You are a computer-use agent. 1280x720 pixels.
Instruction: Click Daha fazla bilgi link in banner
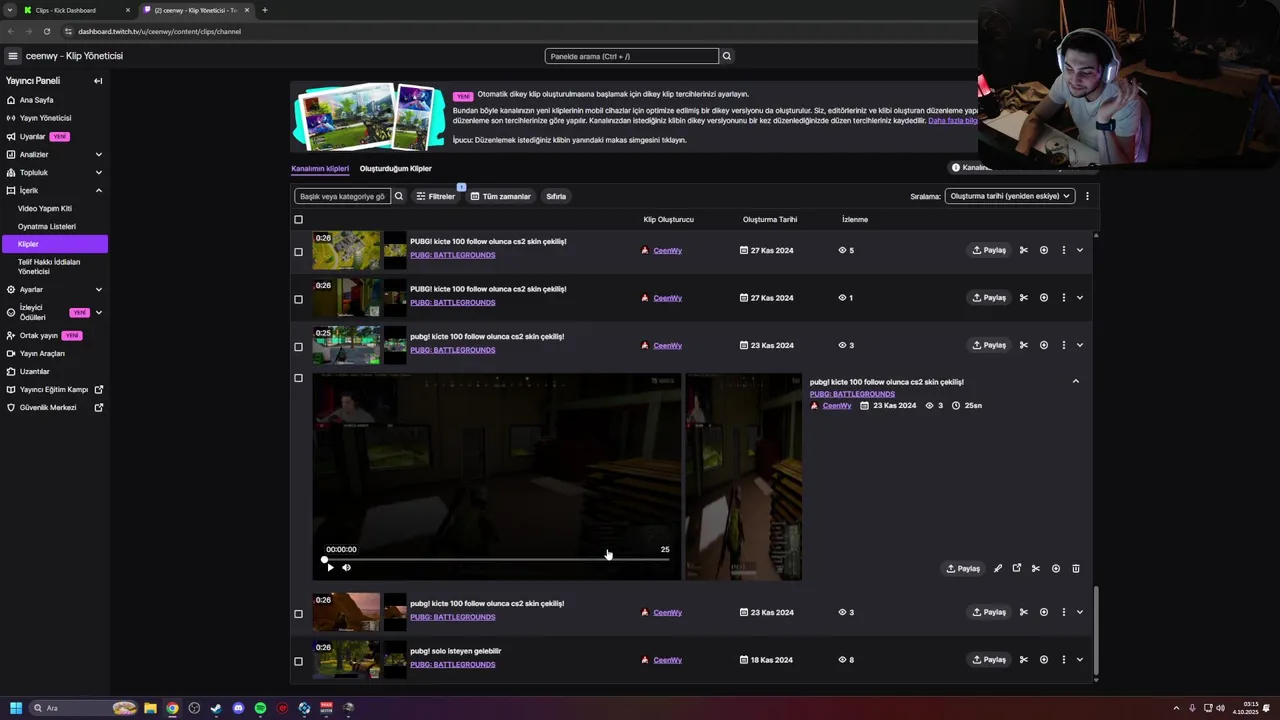click(x=953, y=121)
